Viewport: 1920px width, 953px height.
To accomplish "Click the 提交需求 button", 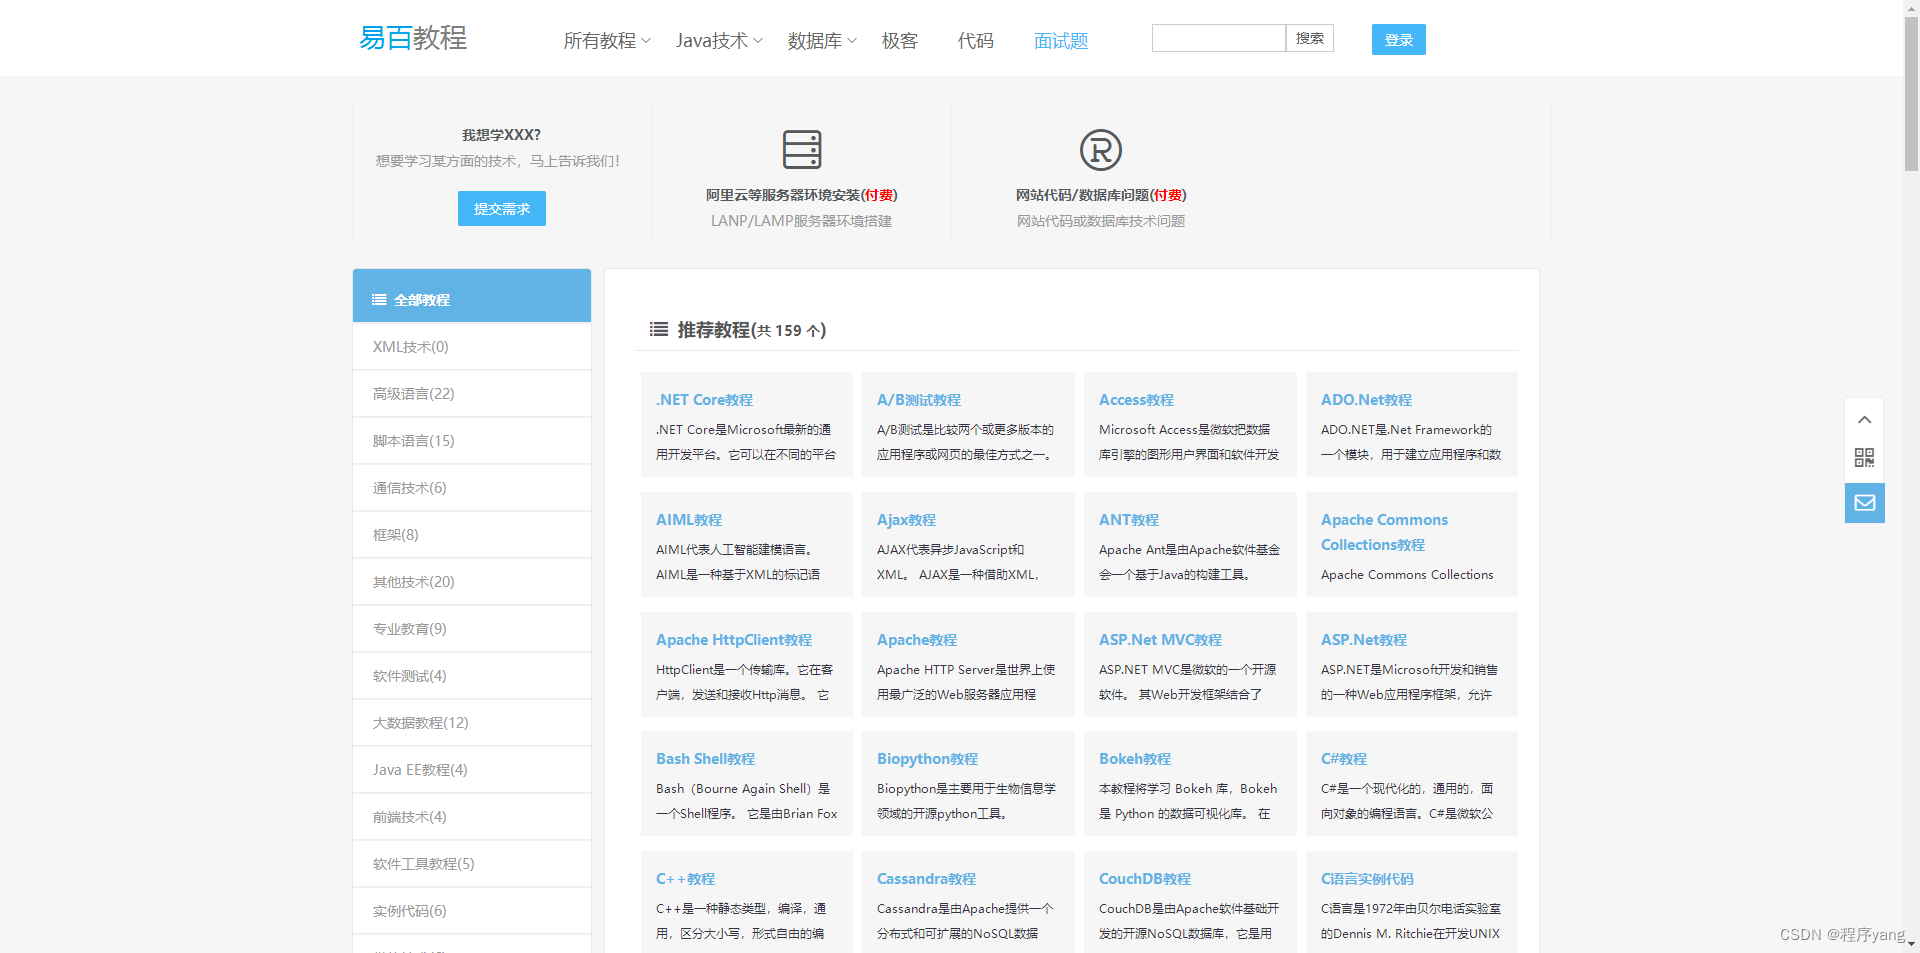I will [502, 208].
